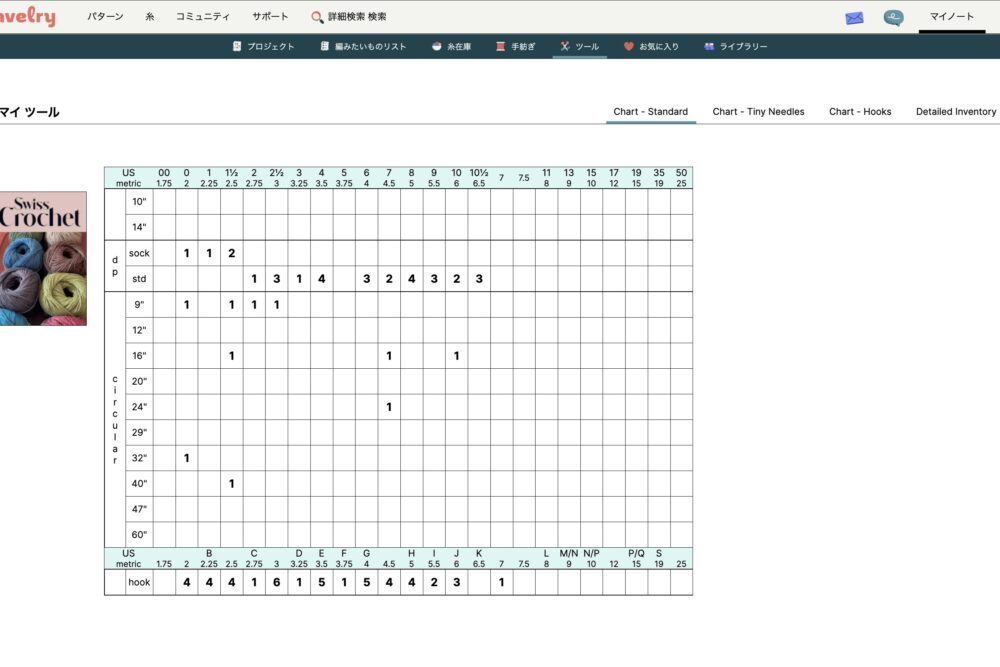1000x667 pixels.
Task: Click the 16" circular row label
Action: tap(139, 356)
